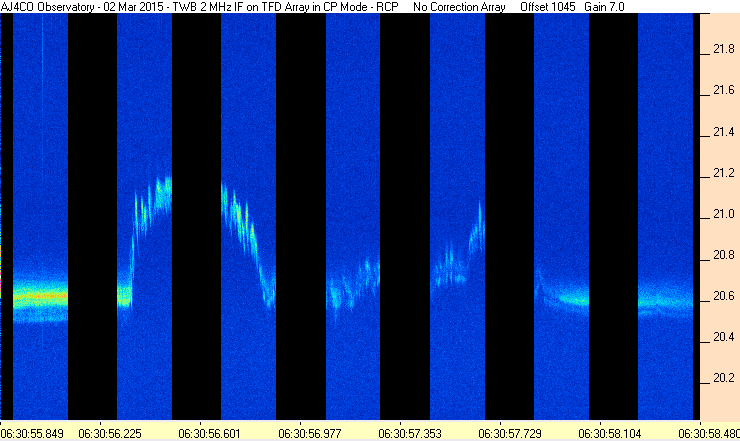
Task: Click the 'No Correction Array' header text
Action: tap(459, 7)
